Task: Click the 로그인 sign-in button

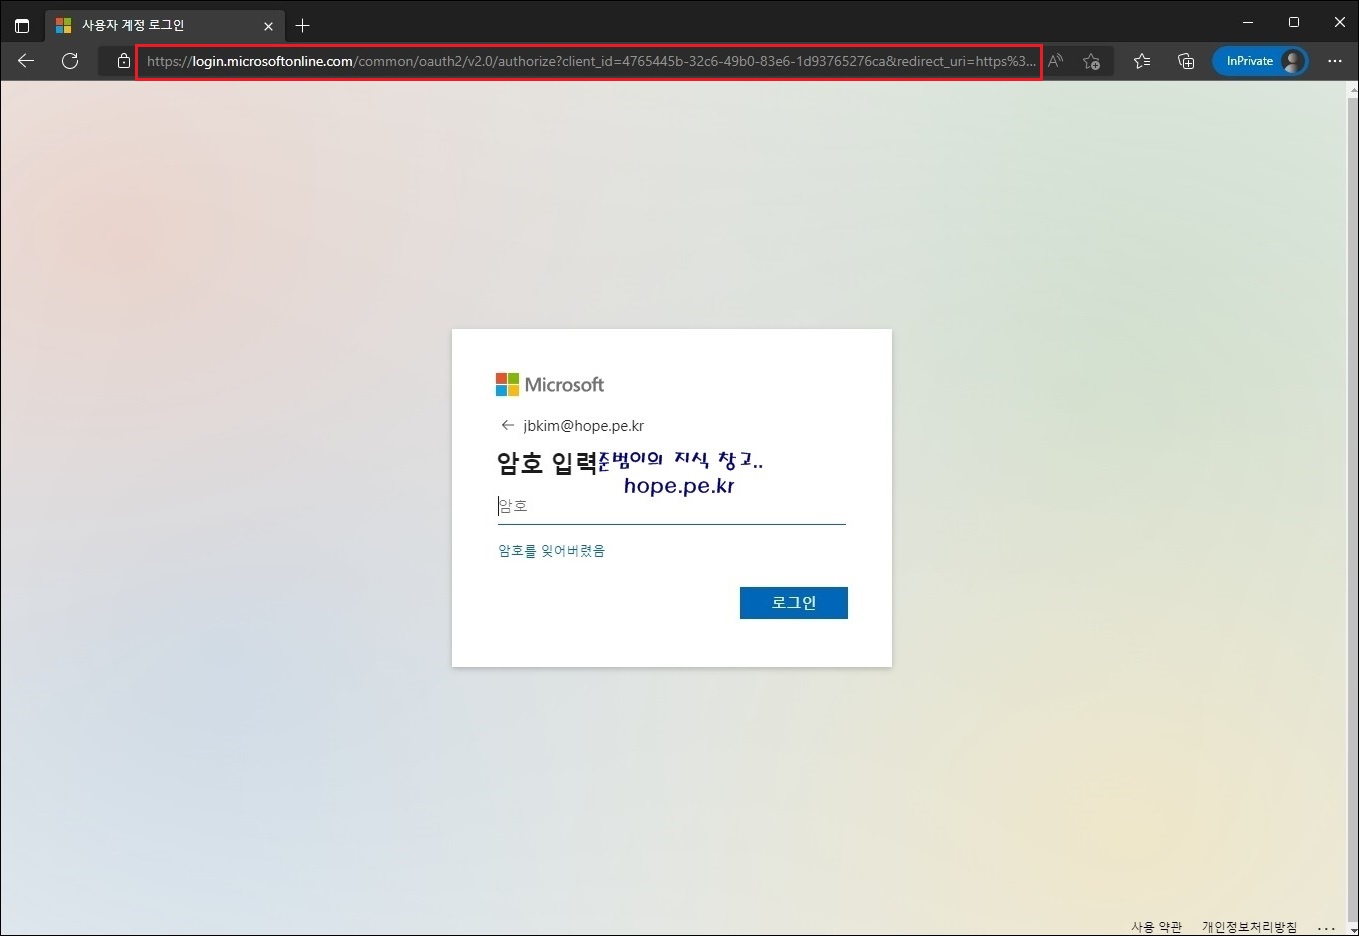Action: (x=794, y=603)
